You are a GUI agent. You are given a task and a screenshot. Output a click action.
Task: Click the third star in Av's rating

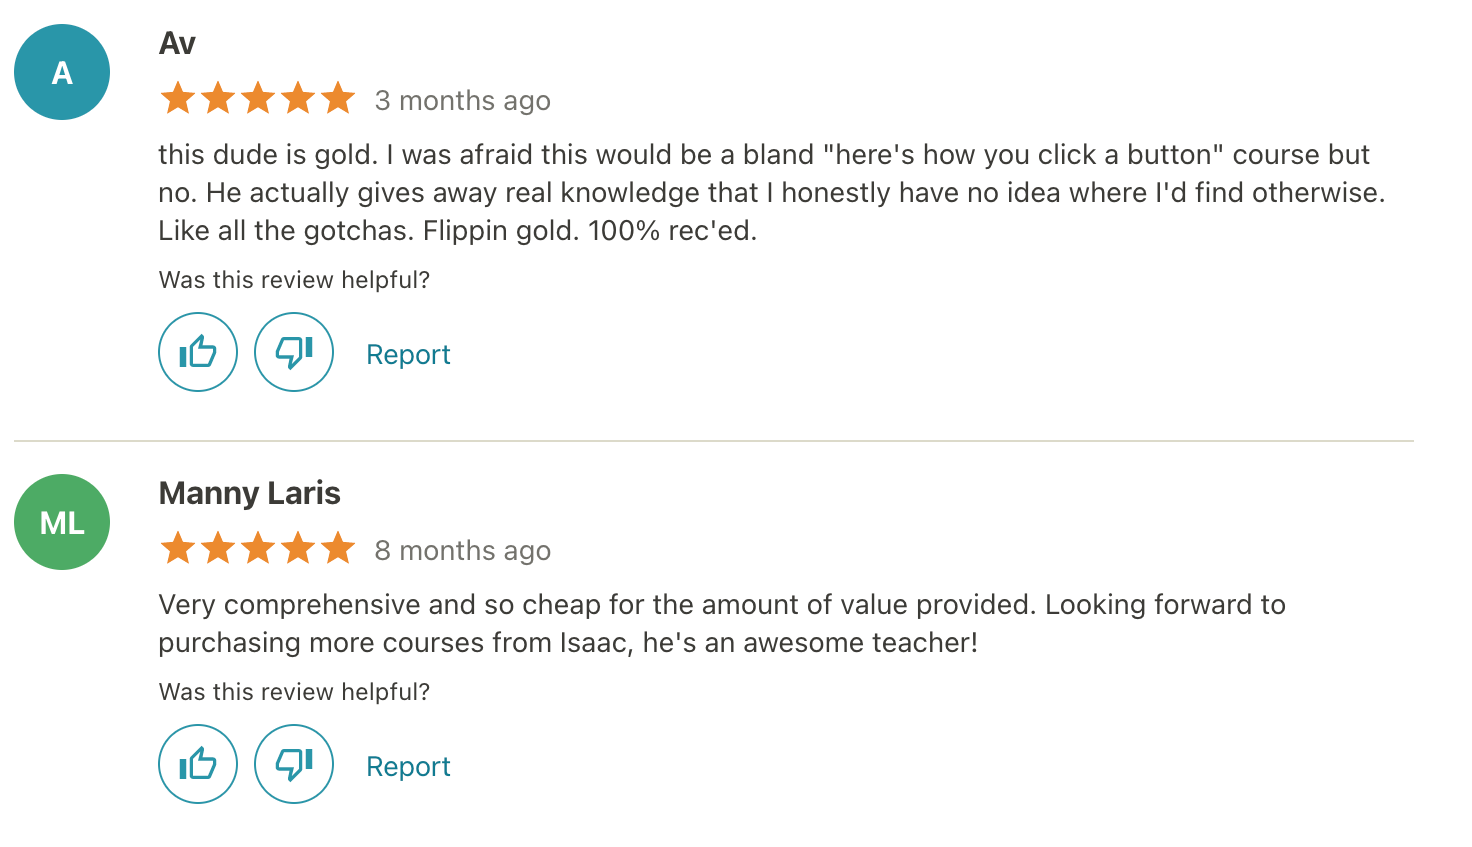(258, 99)
